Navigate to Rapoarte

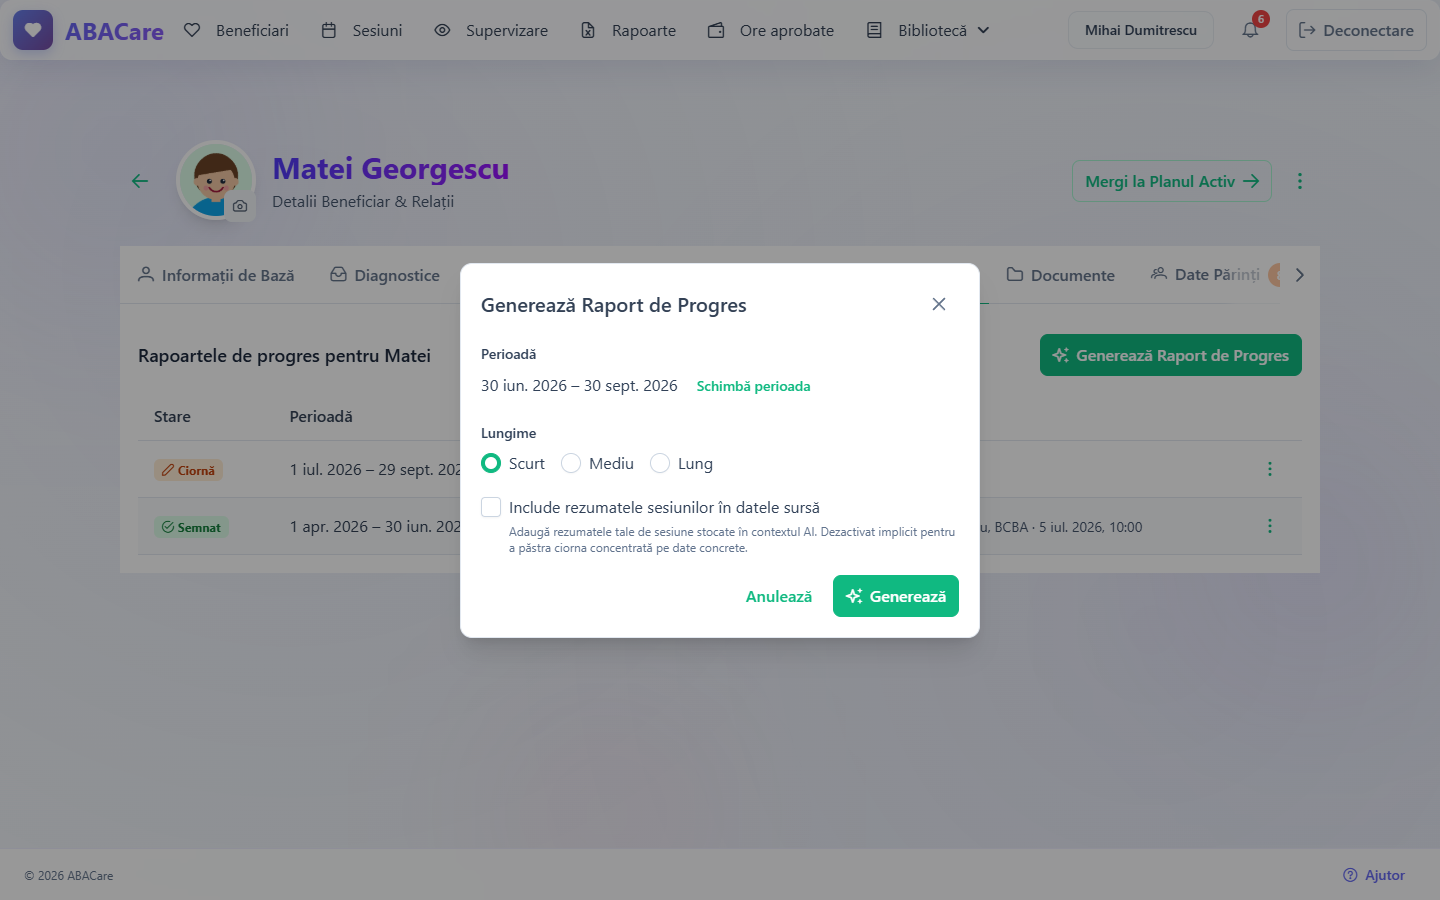[x=628, y=30]
